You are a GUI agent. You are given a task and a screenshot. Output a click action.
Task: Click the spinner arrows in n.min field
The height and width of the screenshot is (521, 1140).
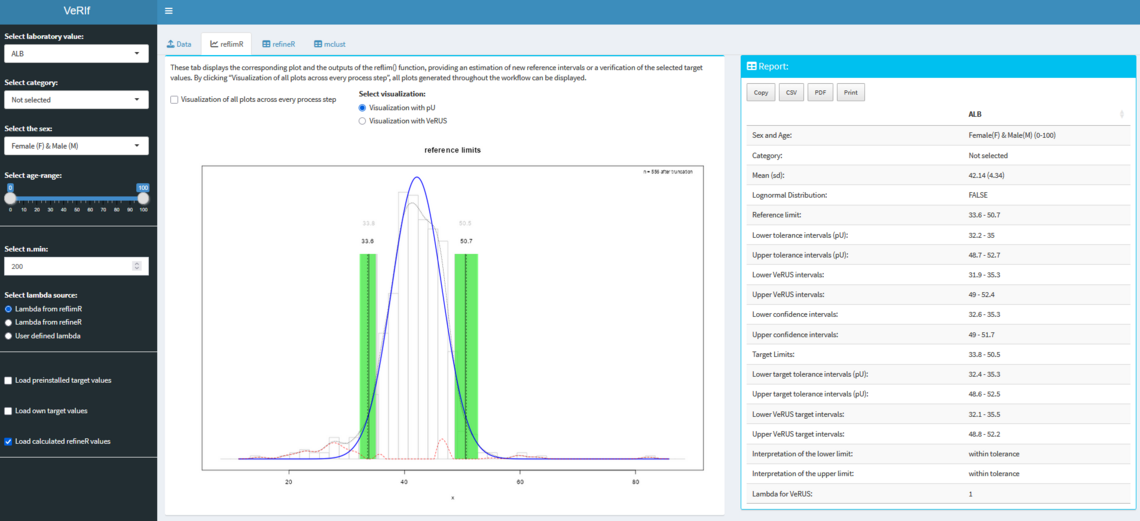click(x=137, y=266)
